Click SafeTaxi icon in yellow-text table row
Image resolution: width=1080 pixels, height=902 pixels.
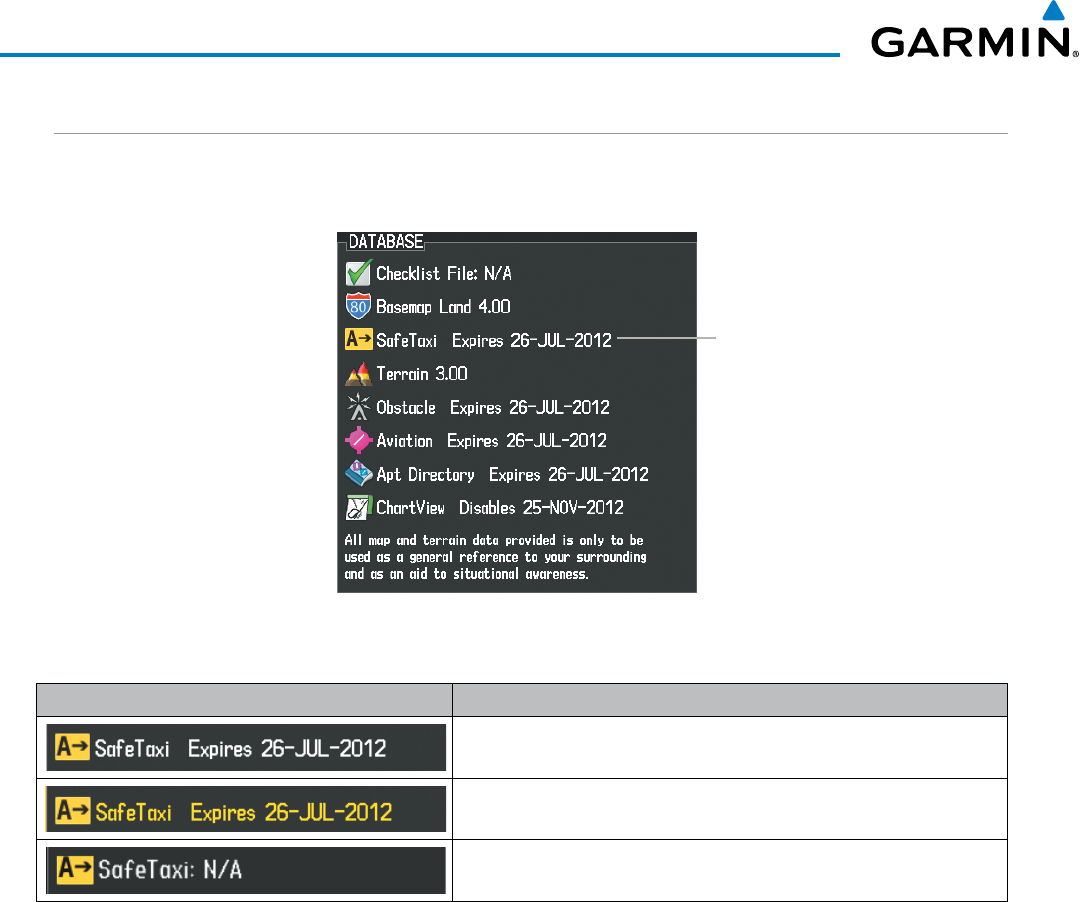pos(73,811)
